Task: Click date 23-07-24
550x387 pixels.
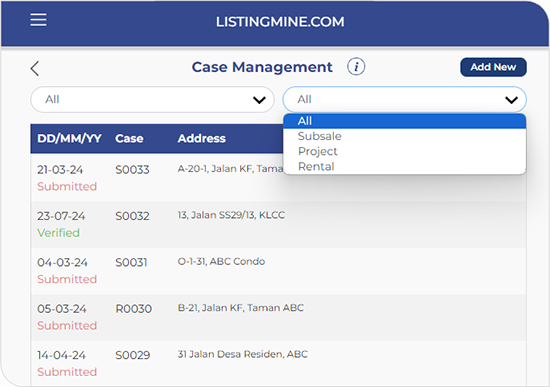Action: pyautogui.click(x=61, y=216)
